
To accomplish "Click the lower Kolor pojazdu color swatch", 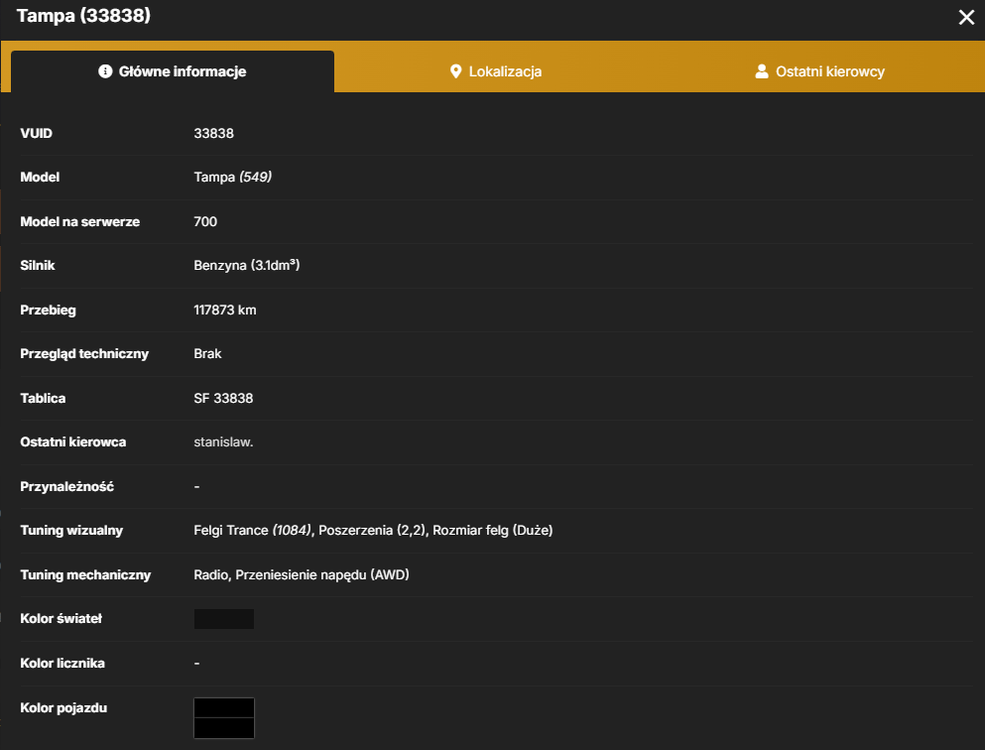I will [224, 728].
